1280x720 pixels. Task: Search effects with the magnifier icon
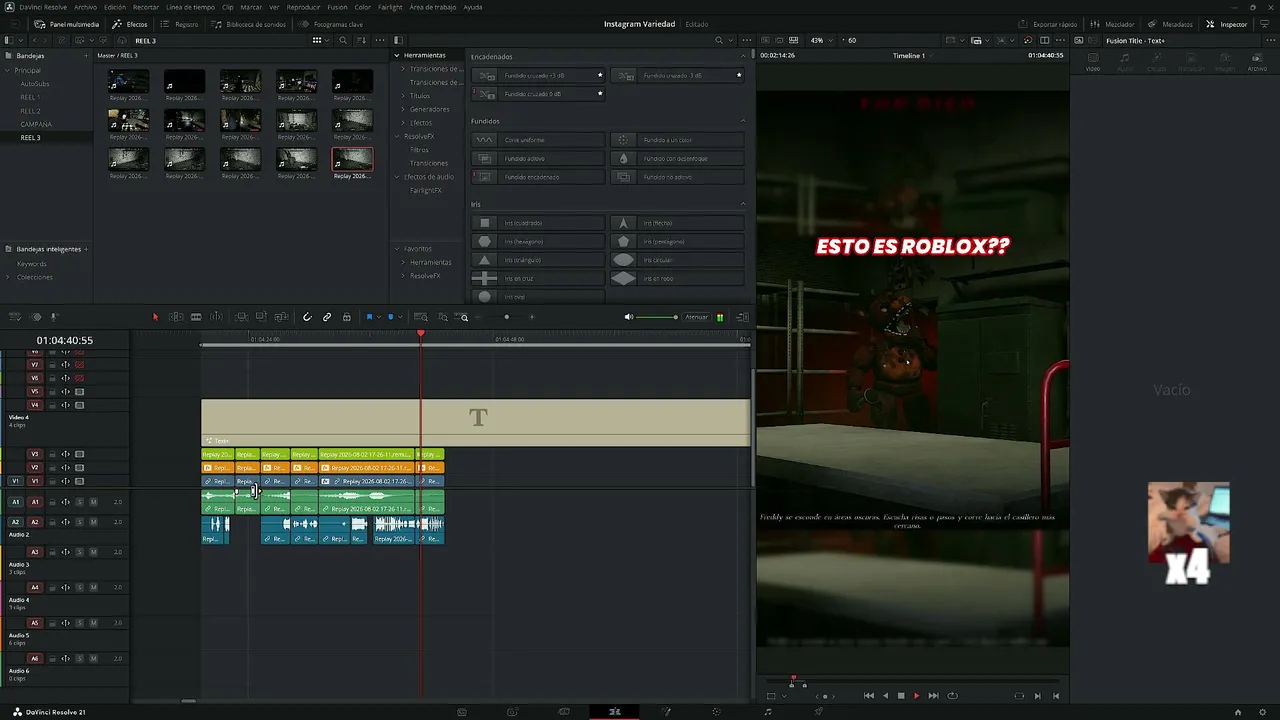click(718, 40)
